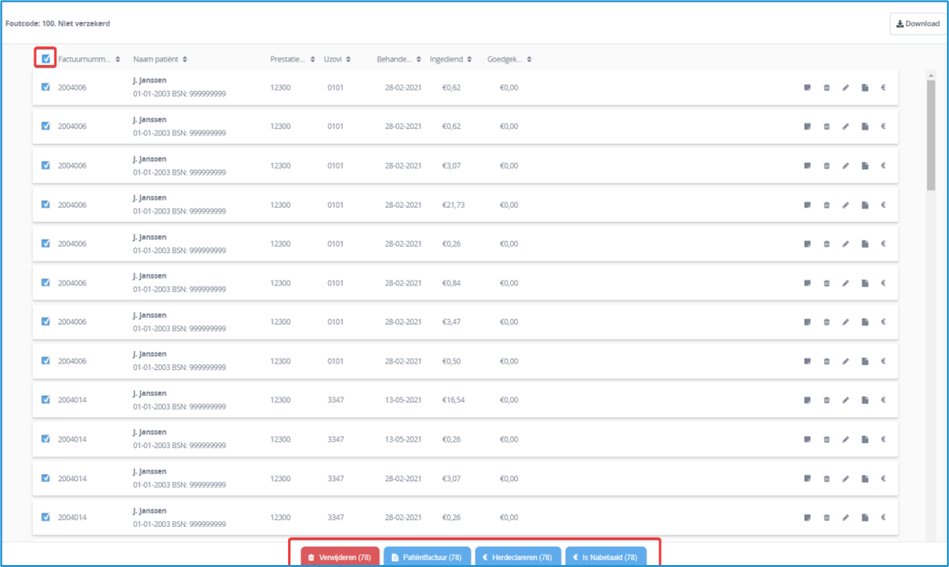Click pencil icon on the €21,73 row

pyautogui.click(x=845, y=205)
